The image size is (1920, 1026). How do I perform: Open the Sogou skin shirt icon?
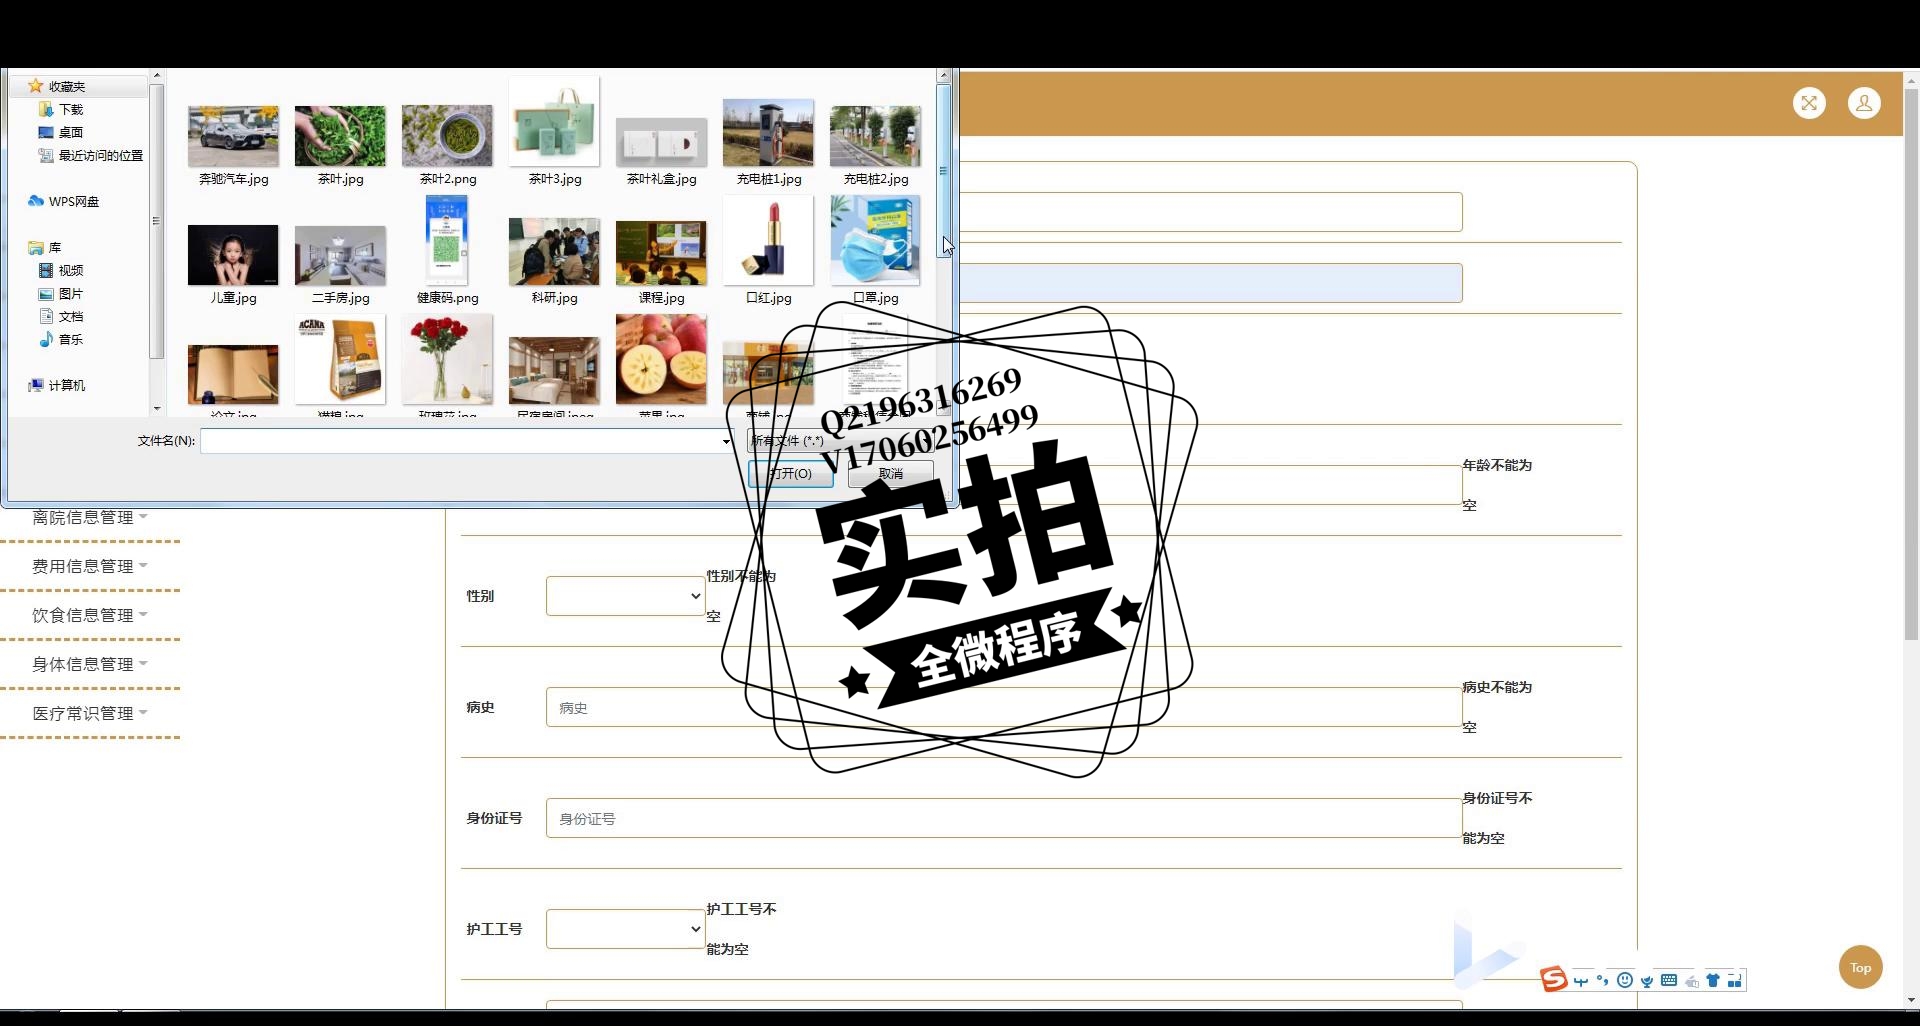pyautogui.click(x=1713, y=981)
